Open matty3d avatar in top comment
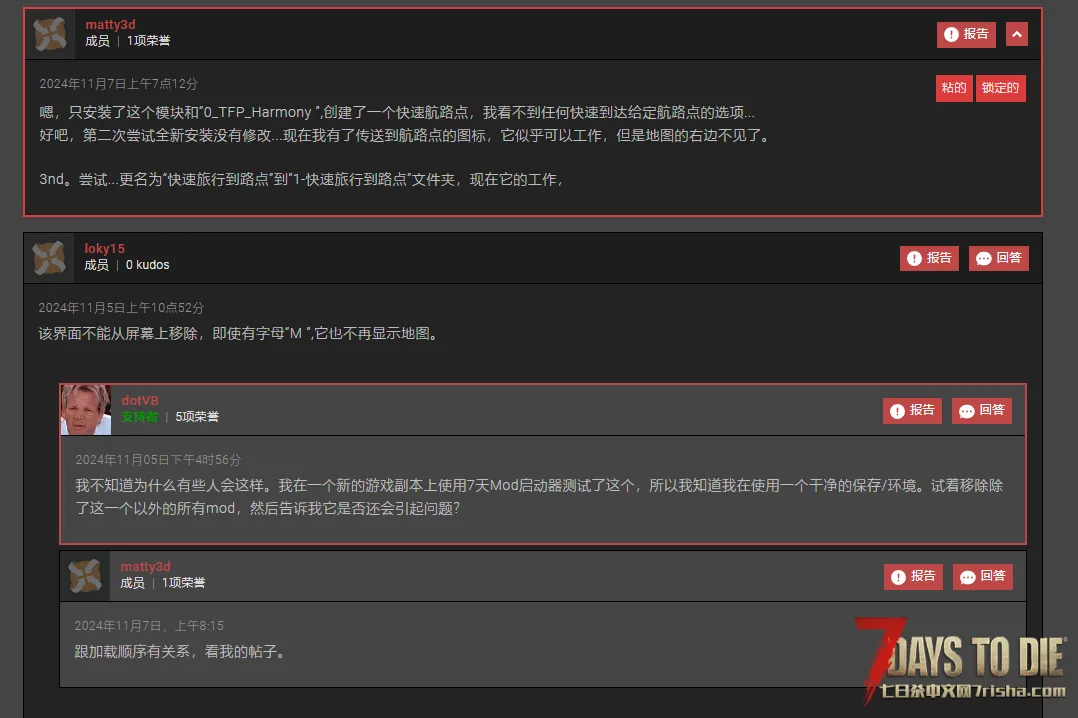This screenshot has height=718, width=1078. pos(50,34)
